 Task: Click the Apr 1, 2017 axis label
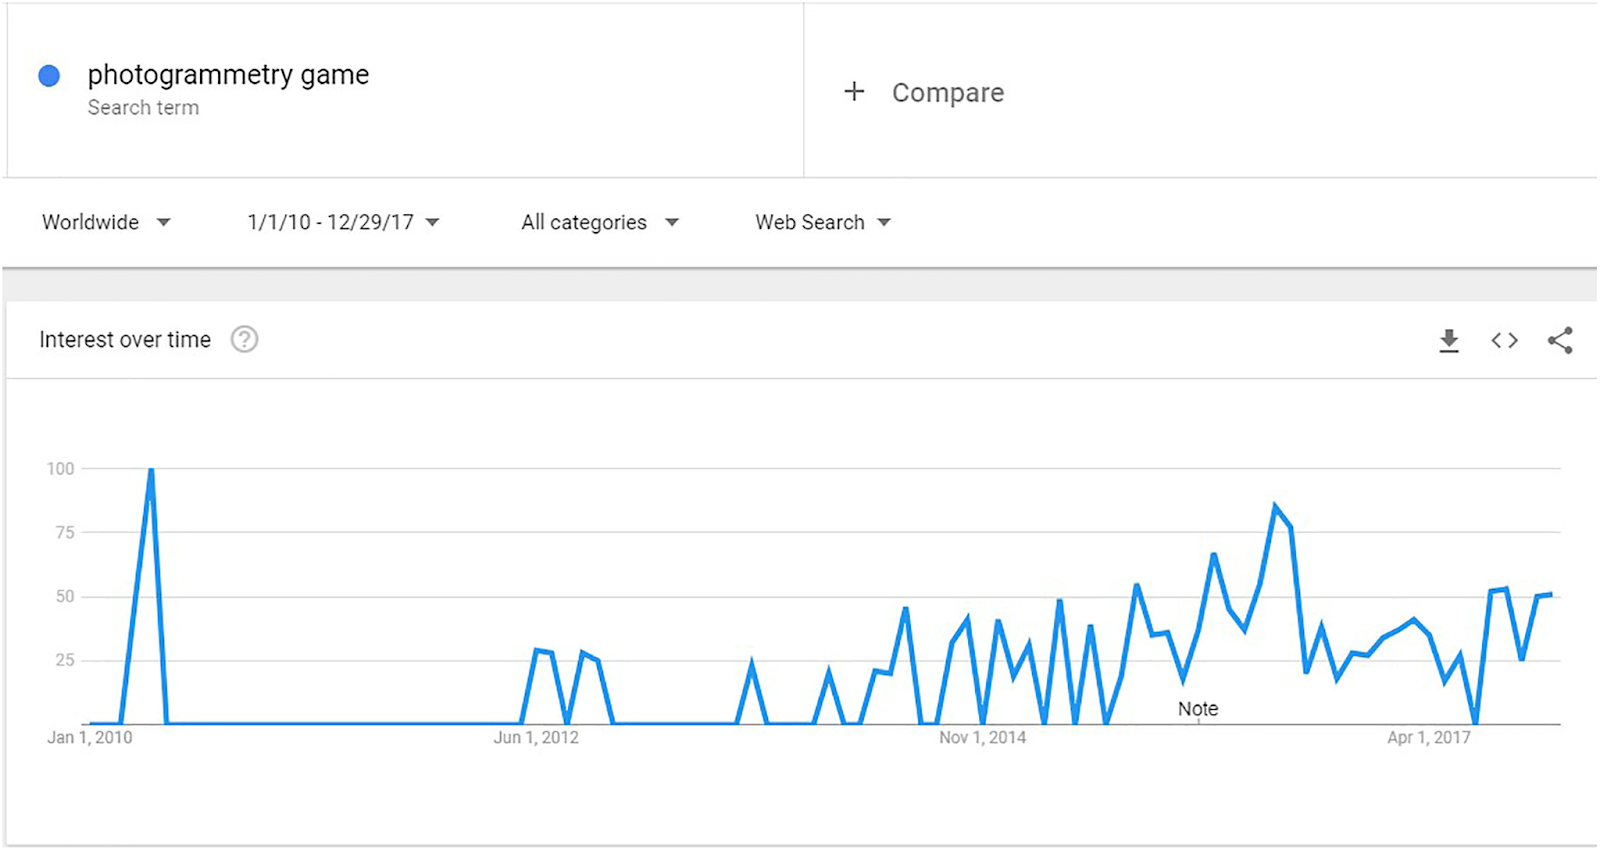(x=1429, y=738)
